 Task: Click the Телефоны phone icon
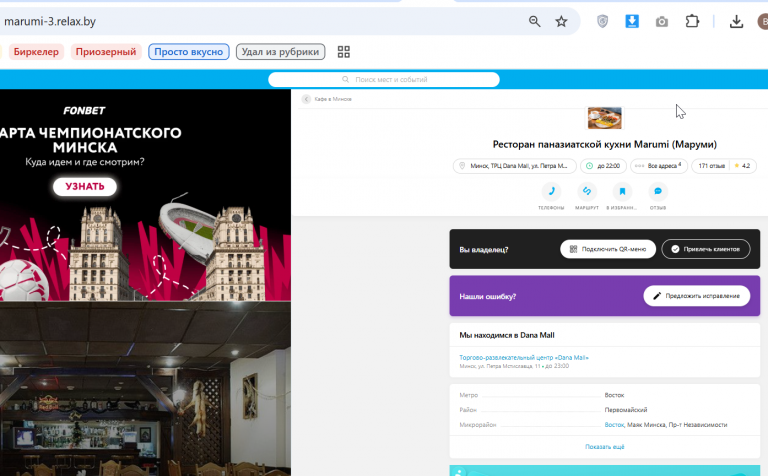[x=552, y=191]
